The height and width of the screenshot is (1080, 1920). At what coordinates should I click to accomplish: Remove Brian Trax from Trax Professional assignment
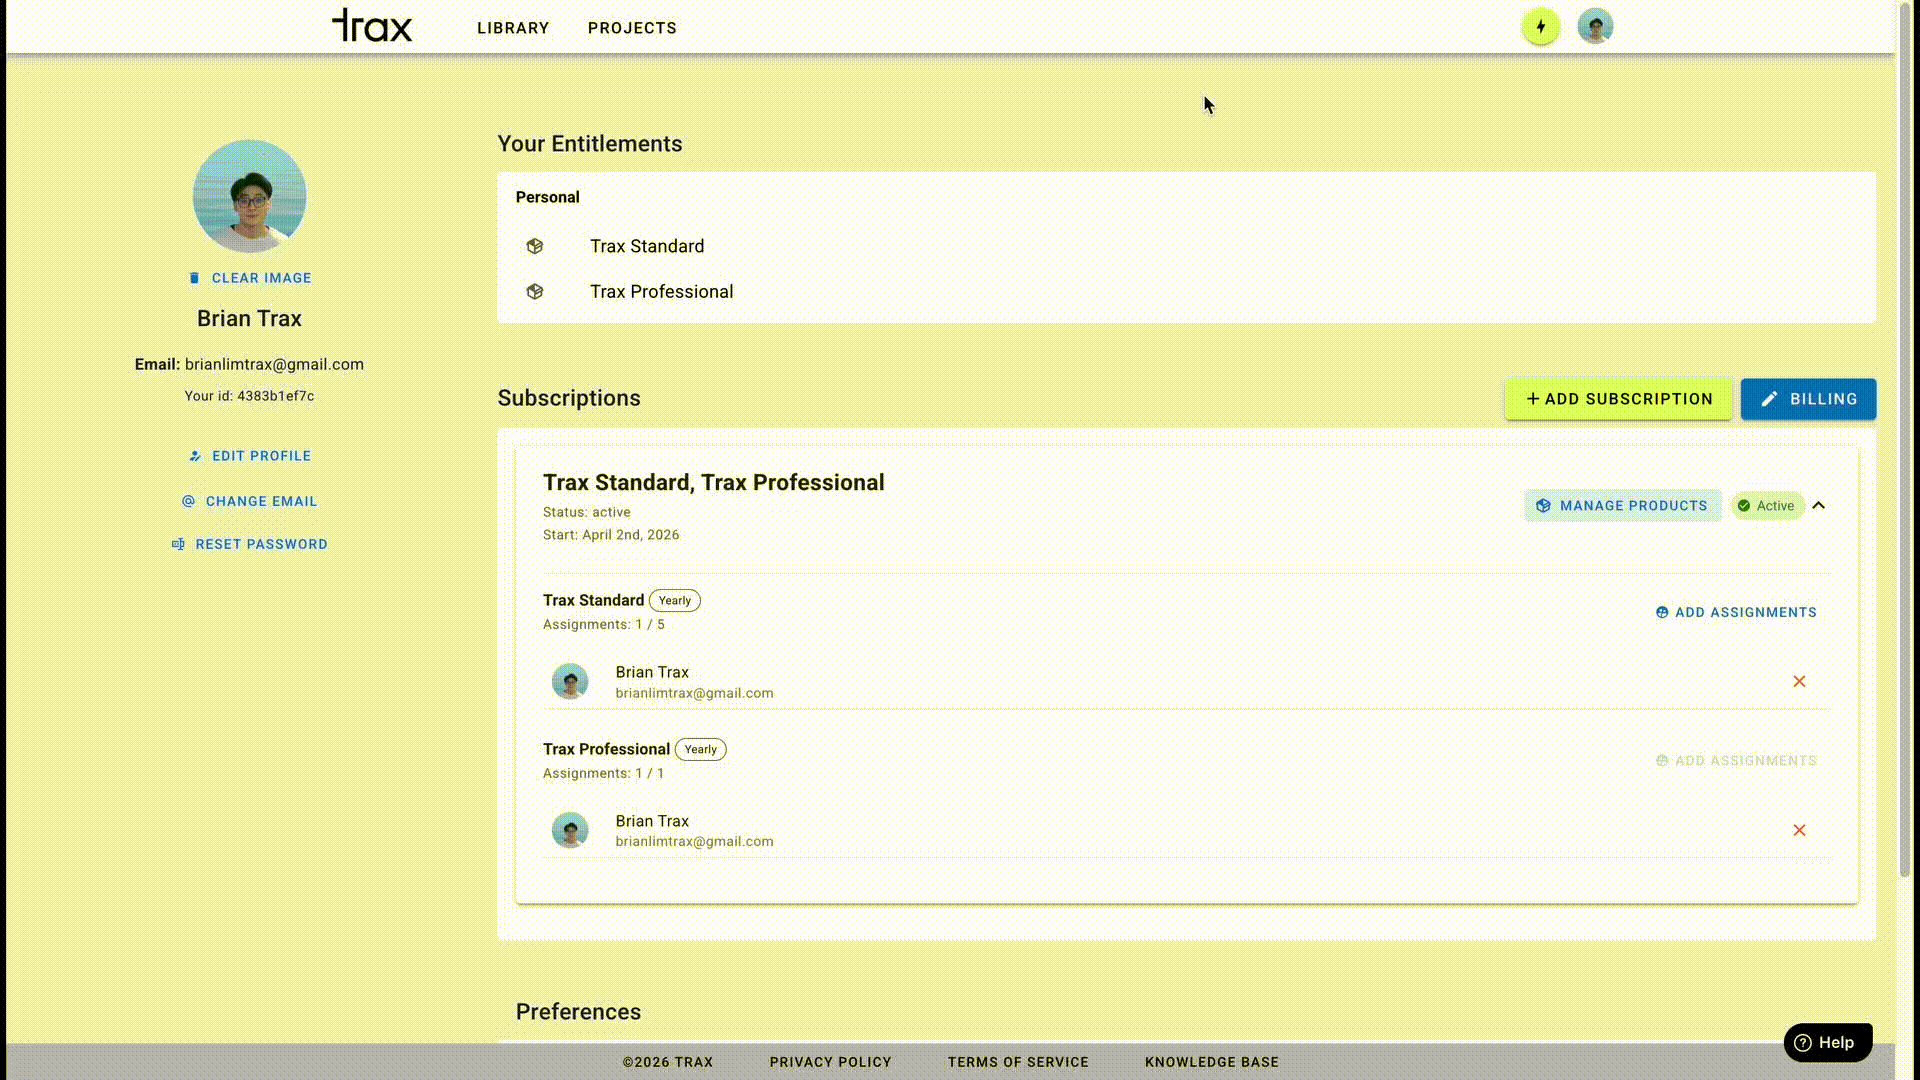[x=1799, y=831]
